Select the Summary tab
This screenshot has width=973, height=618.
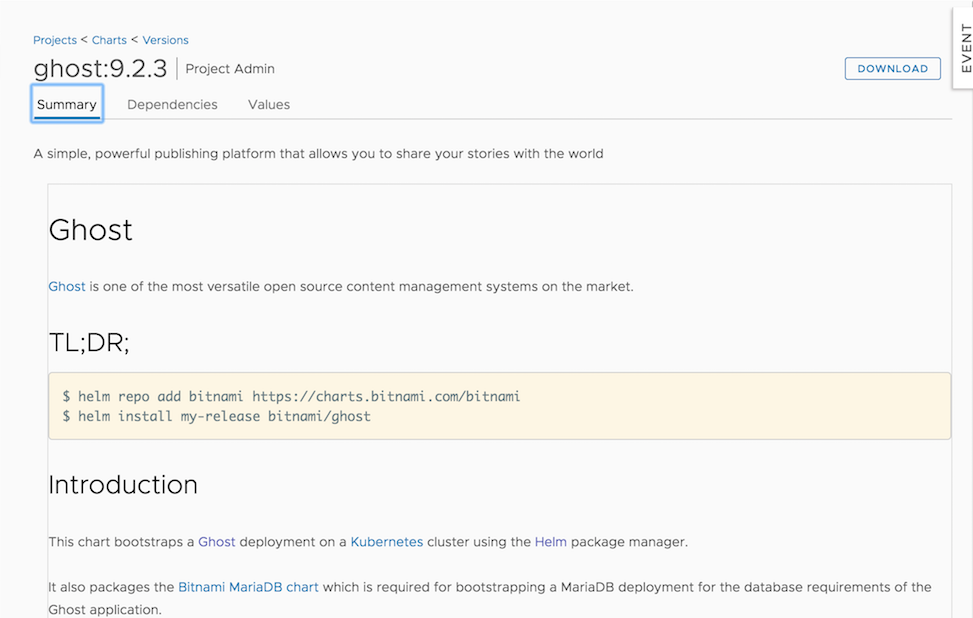coord(67,104)
